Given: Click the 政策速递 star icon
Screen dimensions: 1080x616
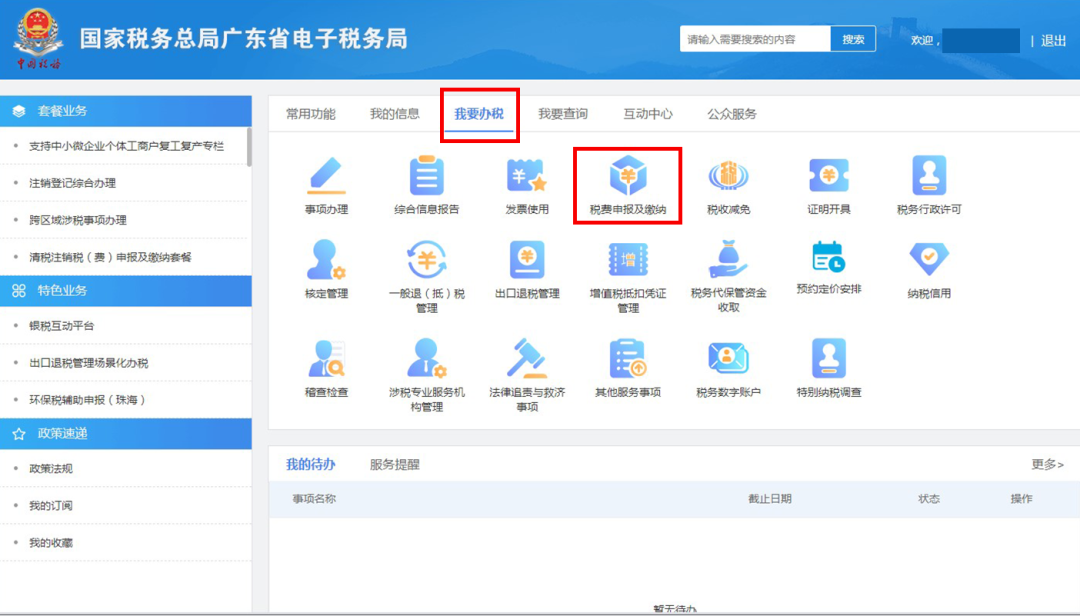Looking at the screenshot, I should (x=19, y=434).
